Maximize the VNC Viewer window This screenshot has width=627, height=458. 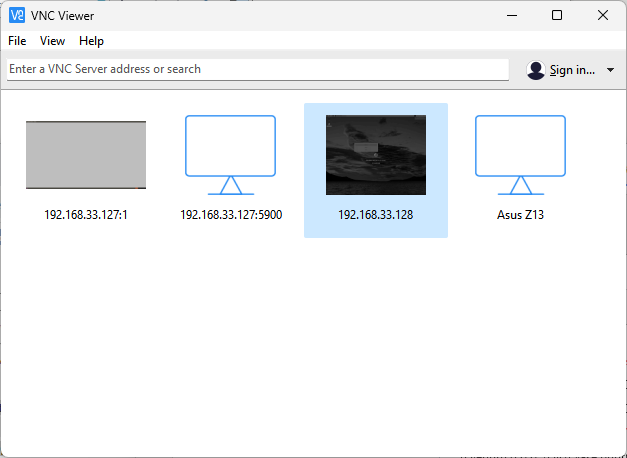557,15
